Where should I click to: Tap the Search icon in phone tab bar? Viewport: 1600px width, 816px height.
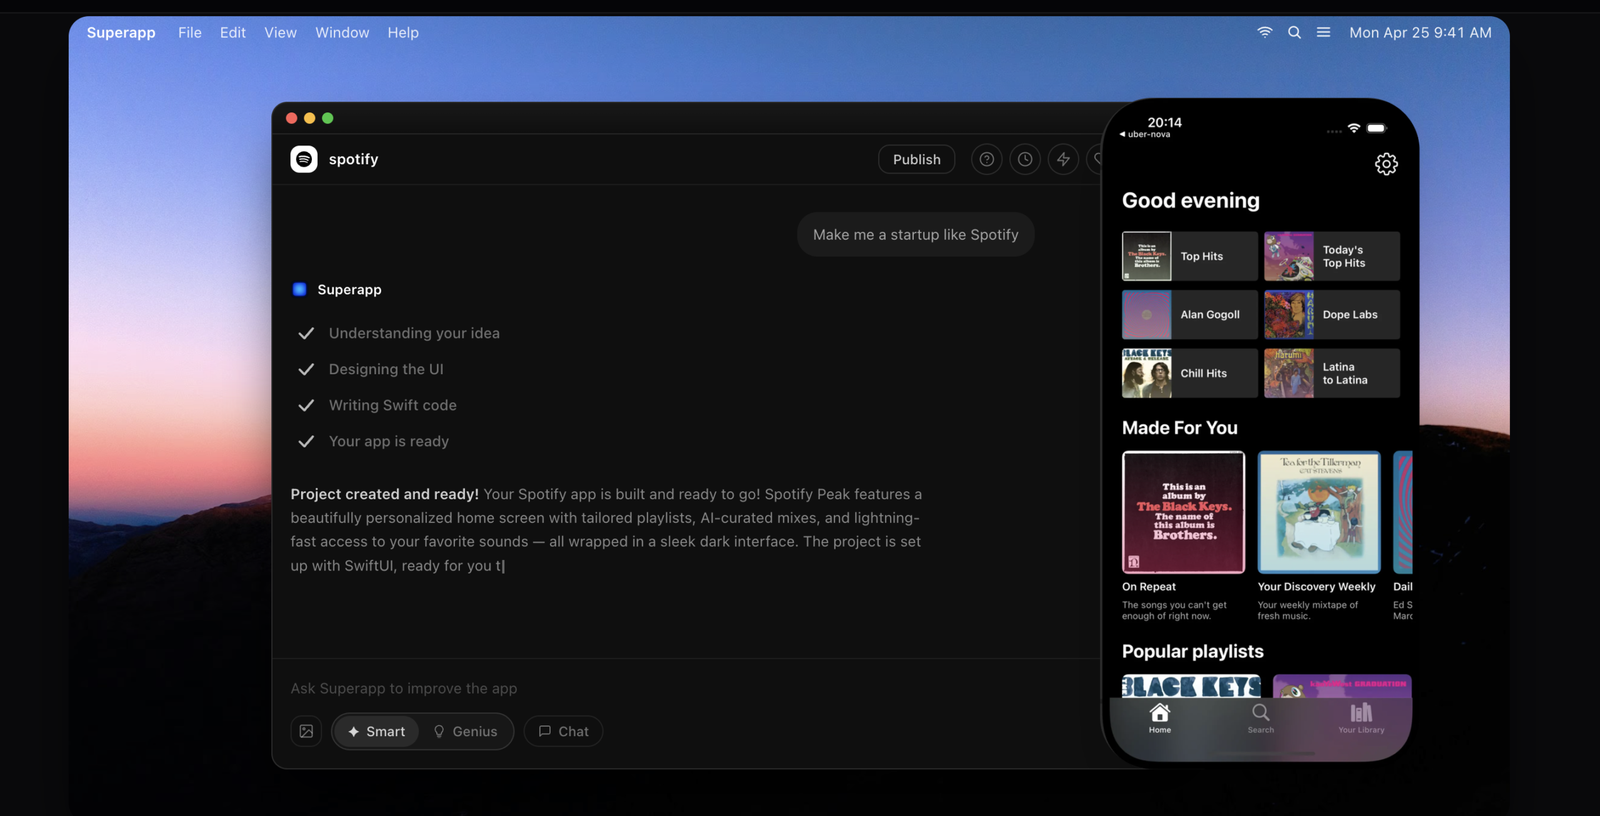pos(1261,718)
